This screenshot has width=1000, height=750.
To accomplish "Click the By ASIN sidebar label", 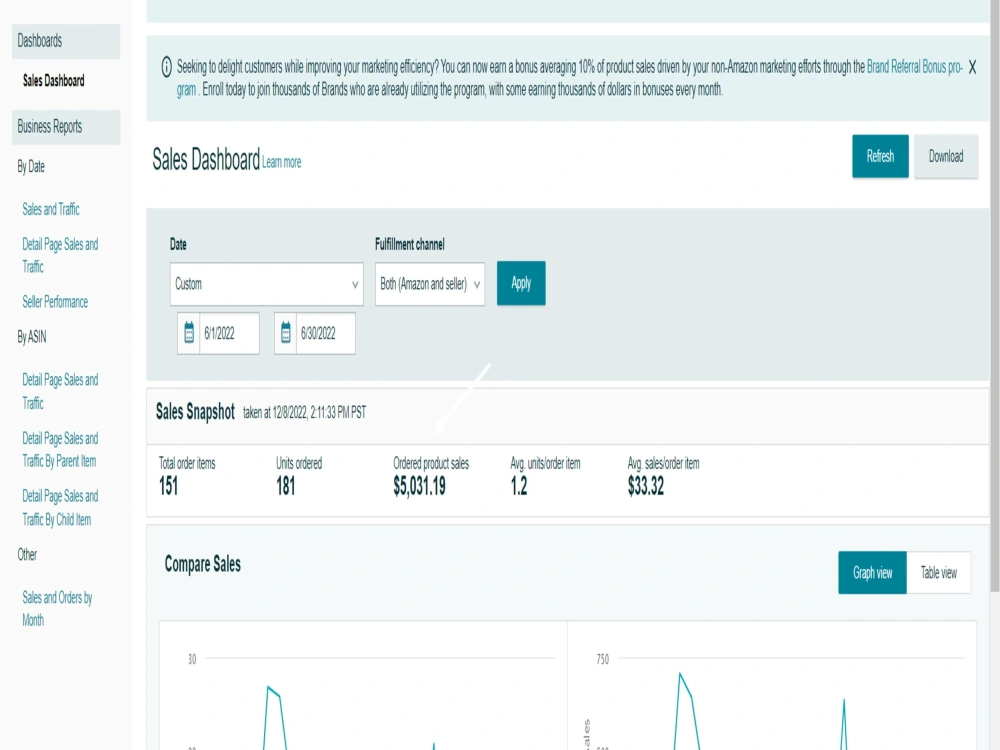I will pos(32,337).
